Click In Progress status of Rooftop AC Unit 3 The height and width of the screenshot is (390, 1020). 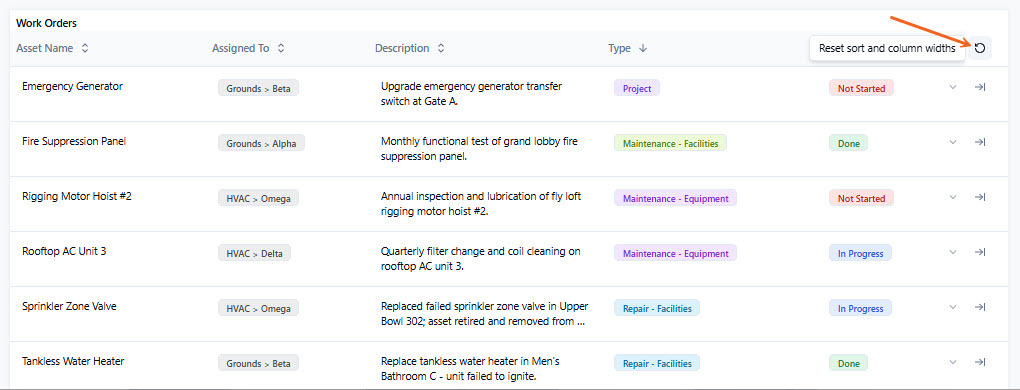pos(860,254)
